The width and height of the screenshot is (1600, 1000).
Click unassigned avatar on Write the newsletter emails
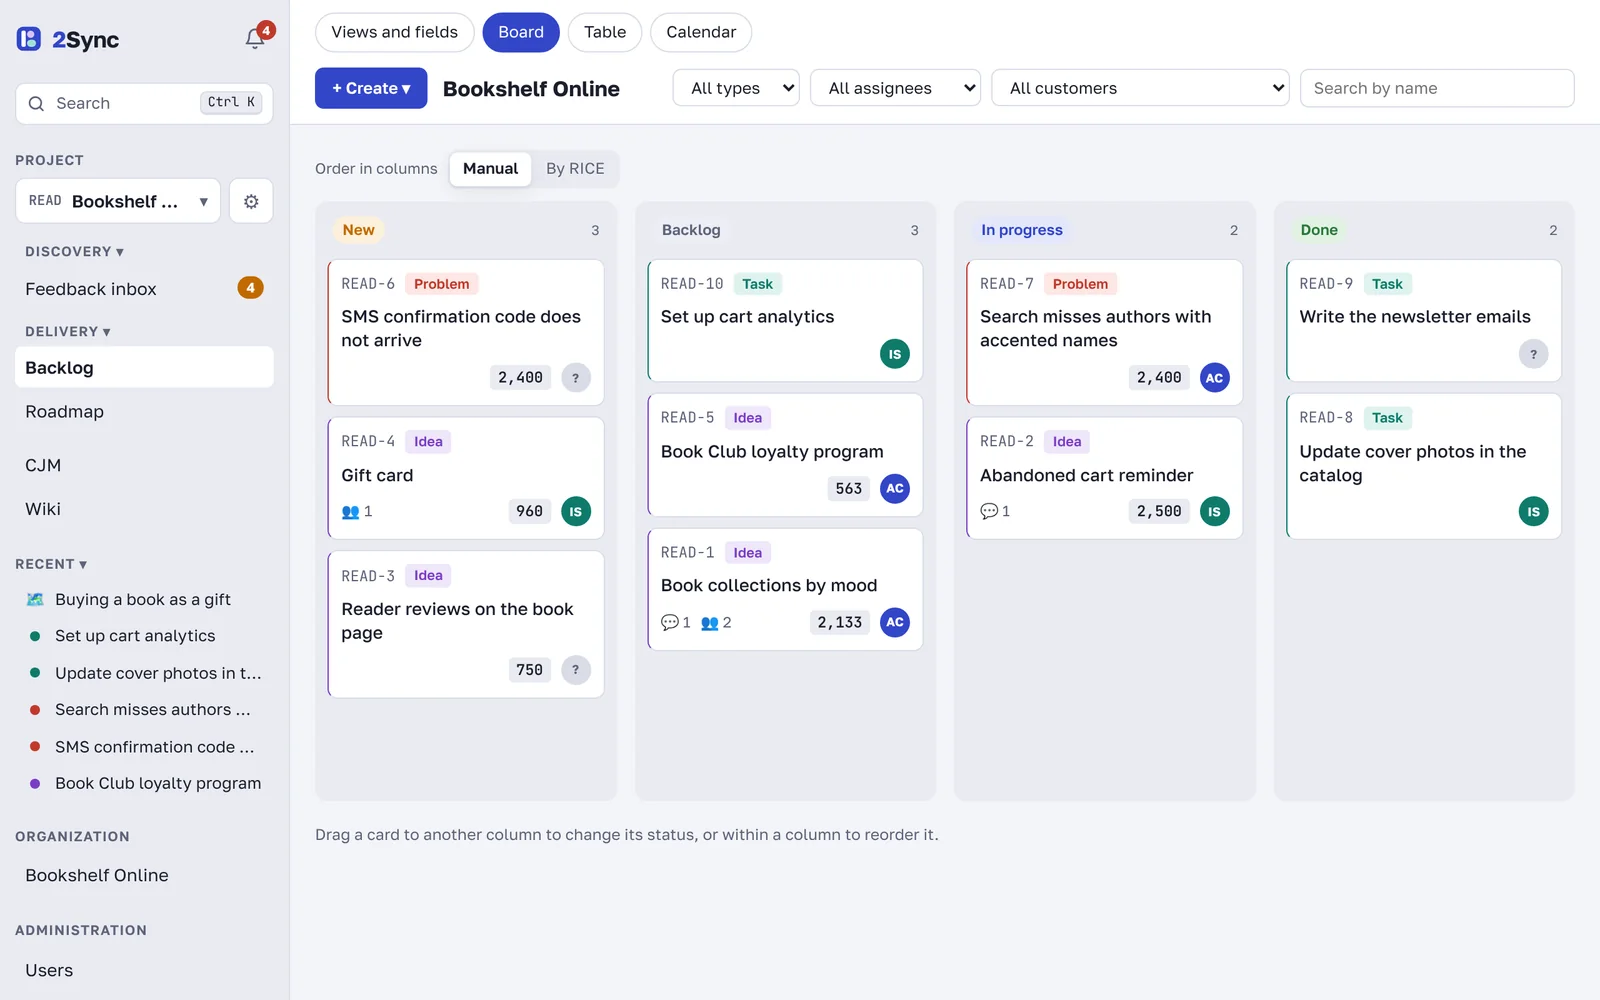point(1533,354)
